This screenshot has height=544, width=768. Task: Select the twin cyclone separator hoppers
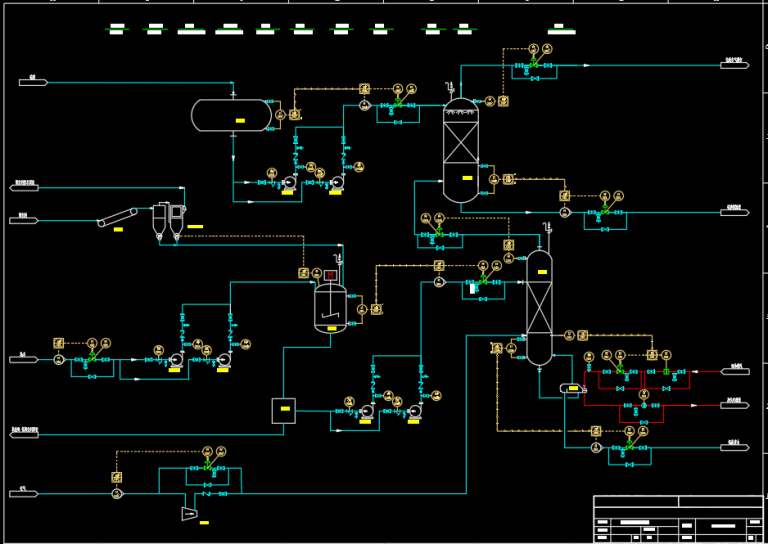tap(168, 221)
